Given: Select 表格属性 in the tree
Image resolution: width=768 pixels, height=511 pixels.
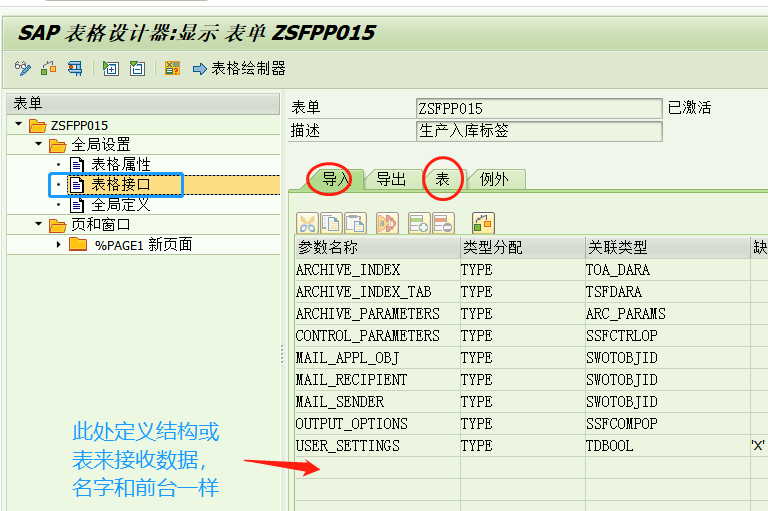Looking at the screenshot, I should click(x=120, y=165).
